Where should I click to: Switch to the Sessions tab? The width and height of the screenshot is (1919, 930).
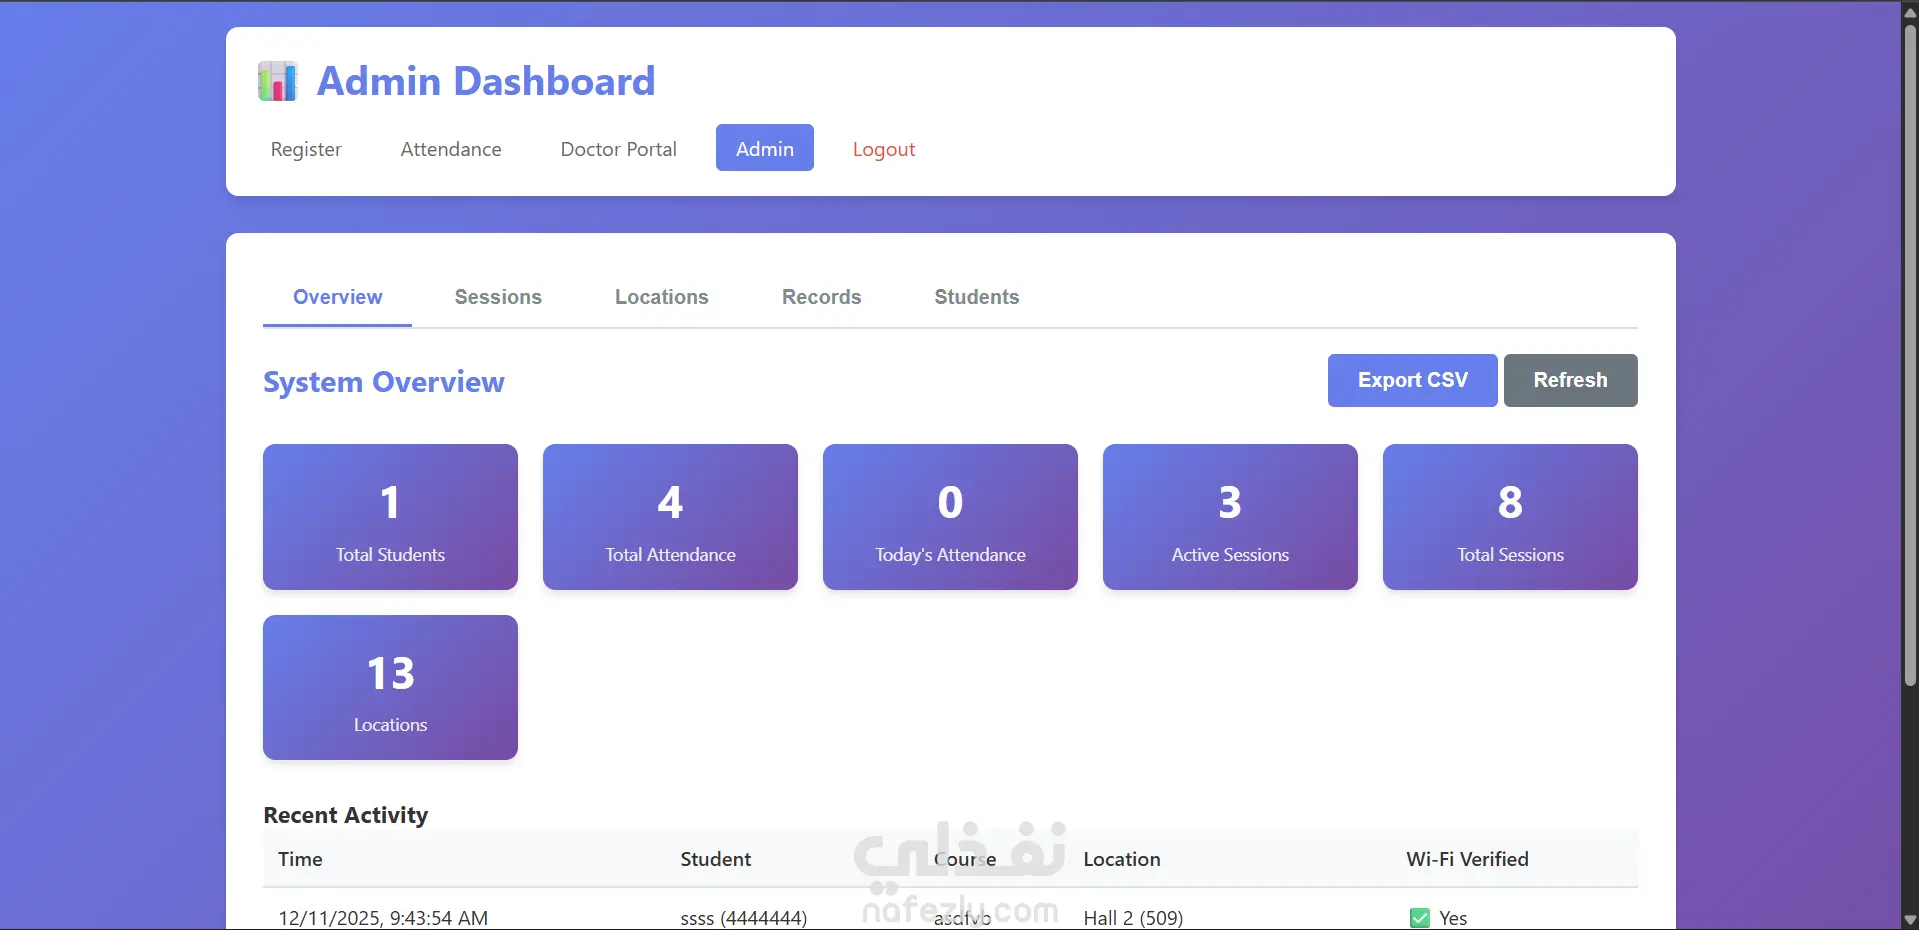coord(498,297)
